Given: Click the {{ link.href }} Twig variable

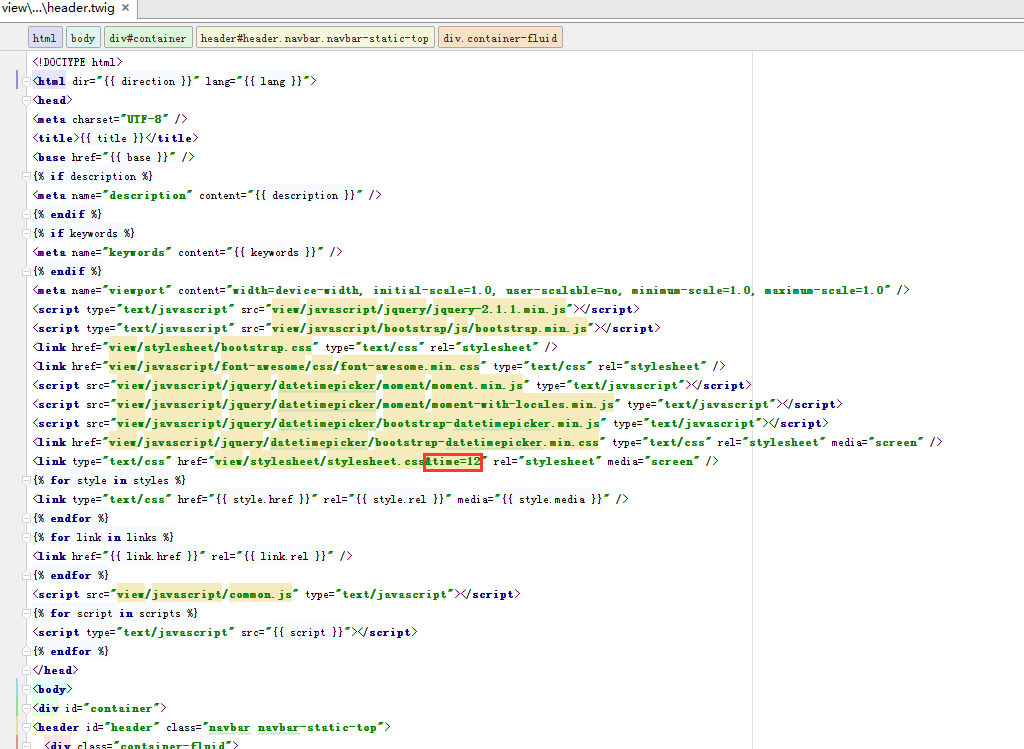Looking at the screenshot, I should [x=153, y=556].
